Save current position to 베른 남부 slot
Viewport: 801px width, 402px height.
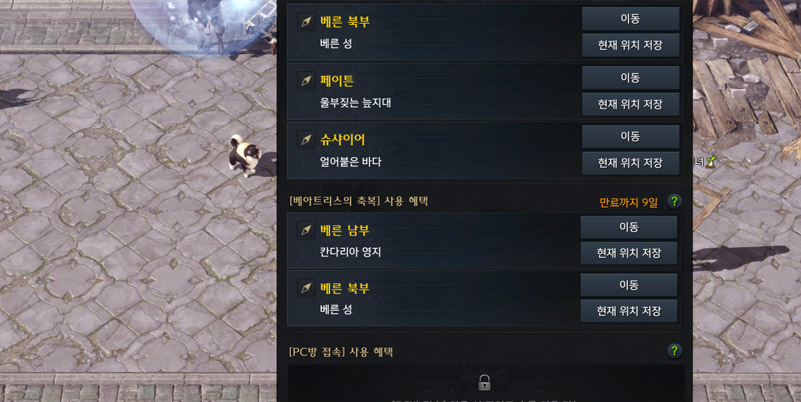click(629, 253)
